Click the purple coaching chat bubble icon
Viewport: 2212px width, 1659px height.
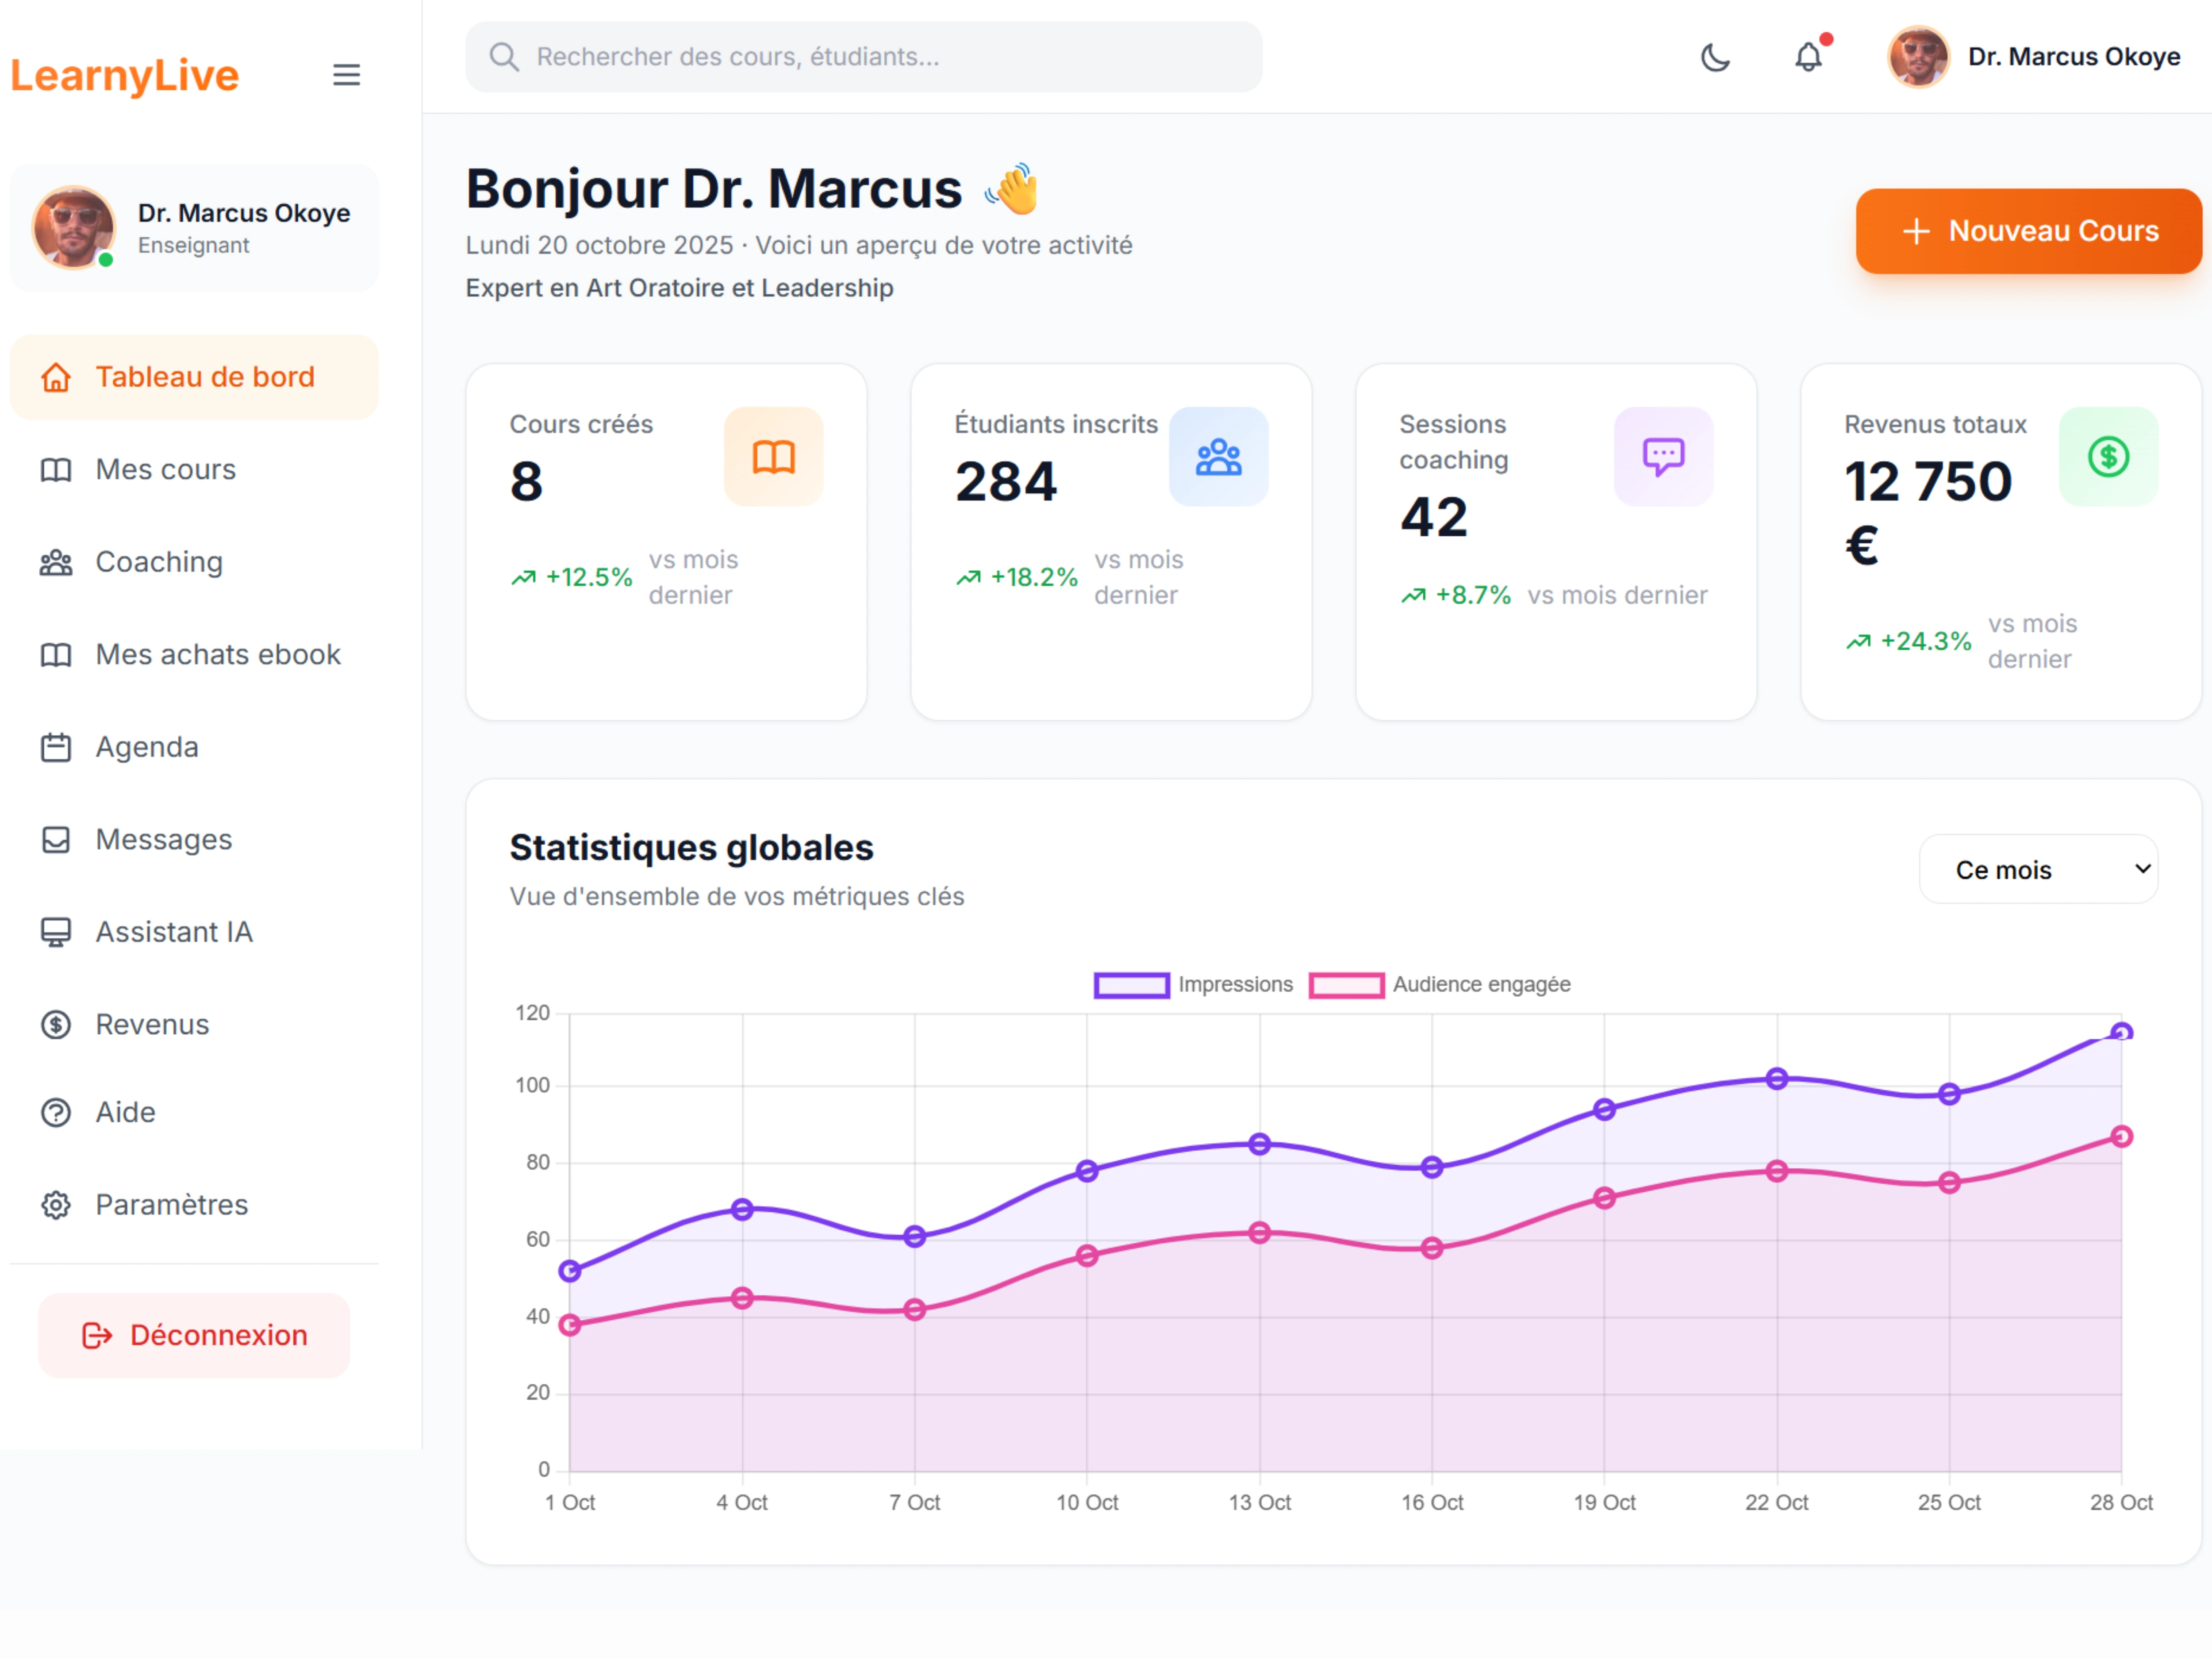1663,457
